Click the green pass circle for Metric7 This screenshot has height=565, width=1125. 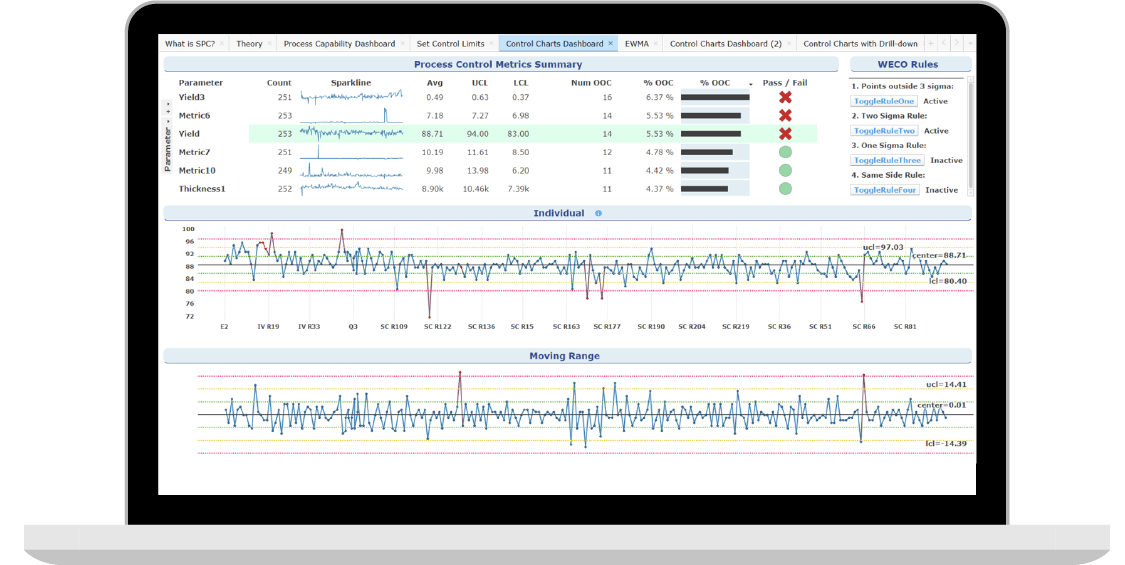tap(785, 152)
